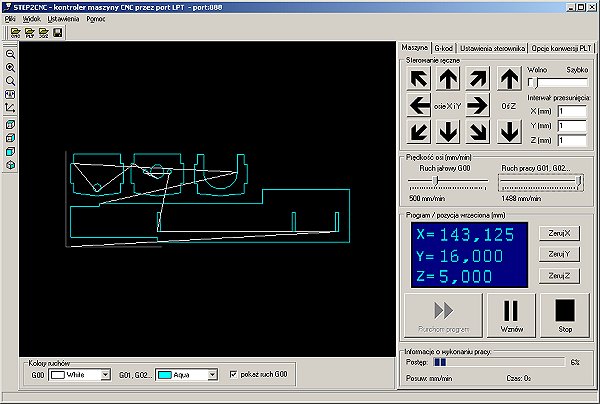Jog the Y axis down in the X/Y pad

[448, 132]
